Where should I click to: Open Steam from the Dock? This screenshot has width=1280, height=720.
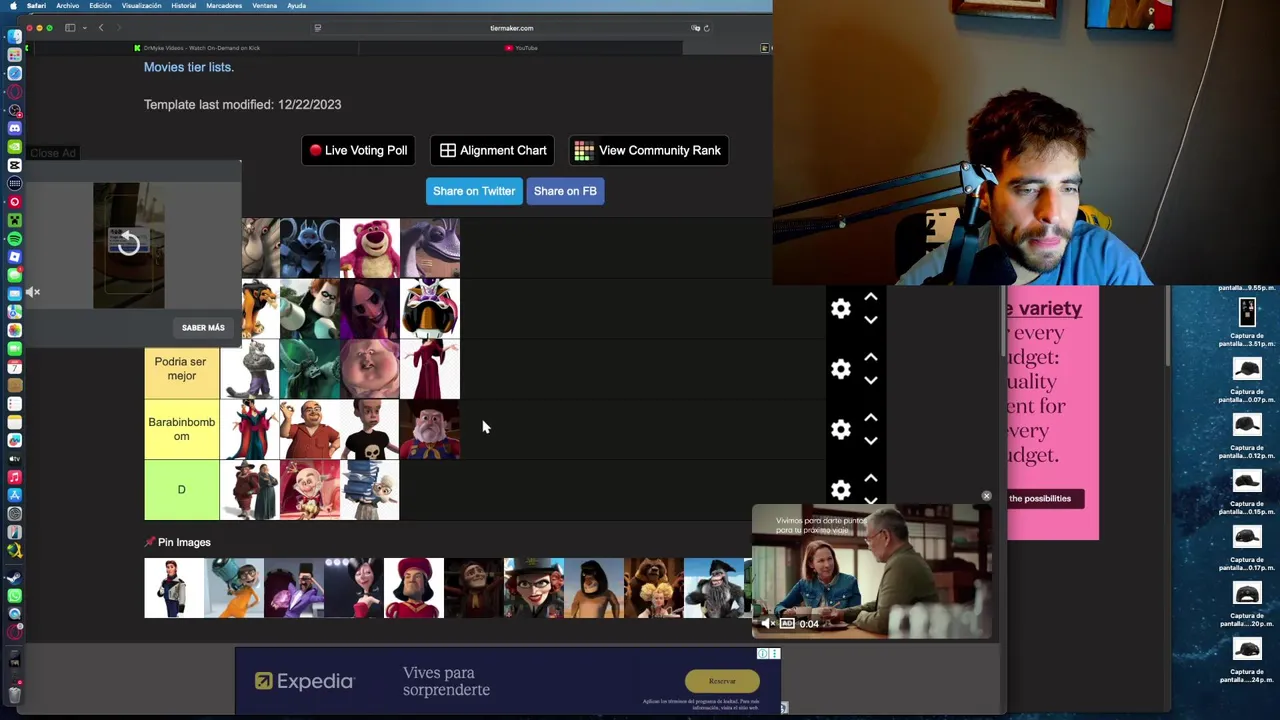coord(14,577)
